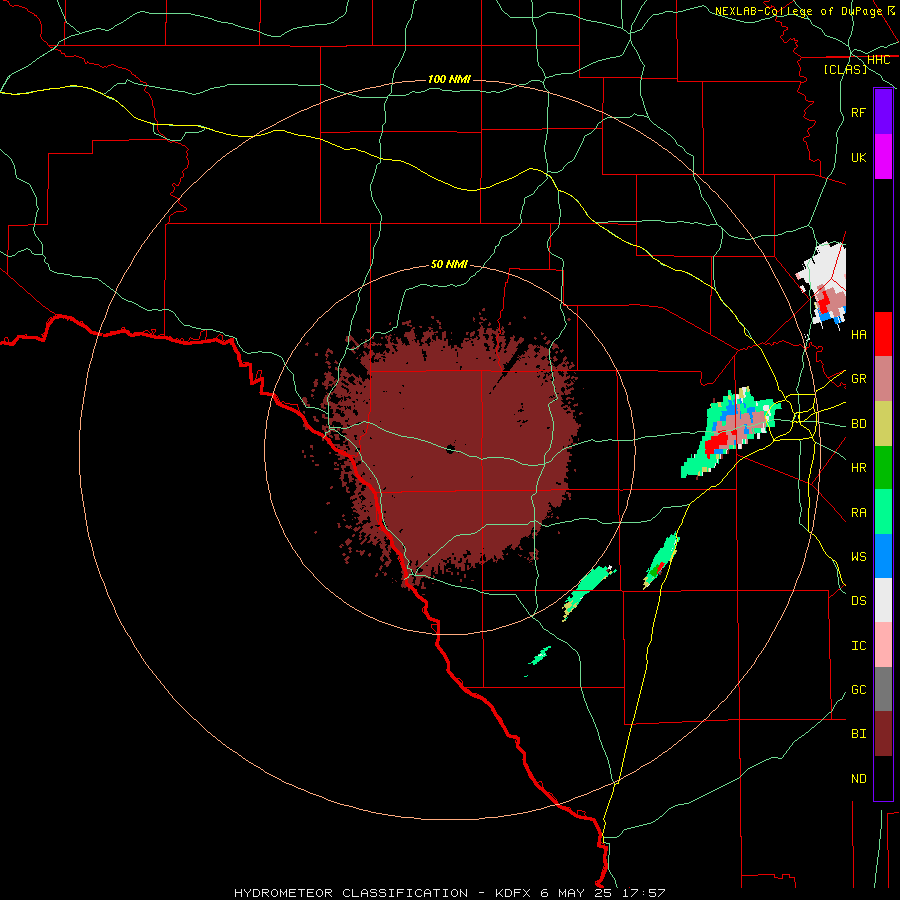Click the DS white legend swatch
900x900 pixels.
883,600
